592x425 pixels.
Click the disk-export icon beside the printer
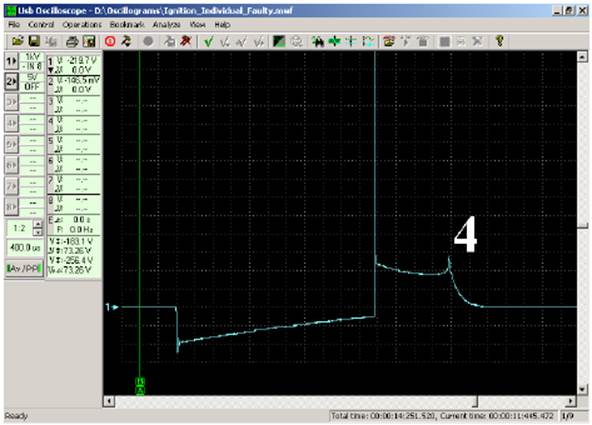(x=89, y=41)
